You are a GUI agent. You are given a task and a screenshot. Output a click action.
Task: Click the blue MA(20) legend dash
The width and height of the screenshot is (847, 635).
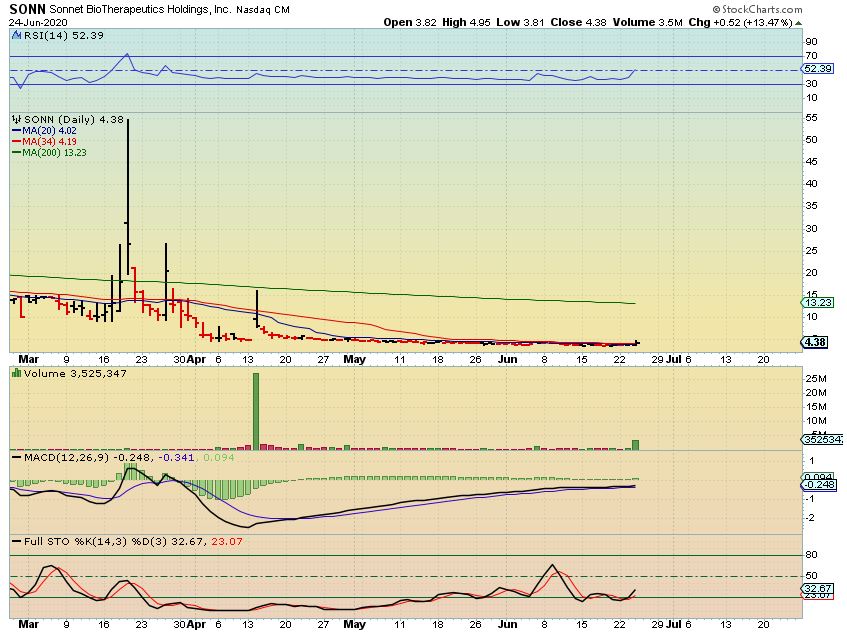pos(15,130)
